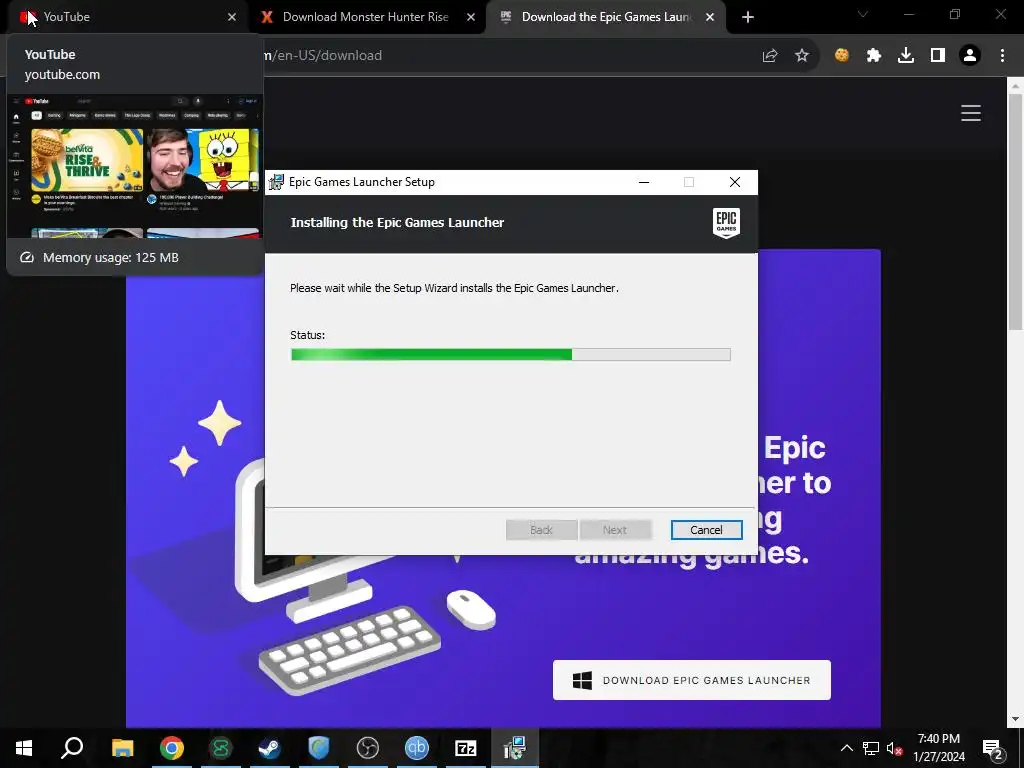1024x768 pixels.
Task: Select the Download the Epic Games Launcher tab
Action: [605, 17]
